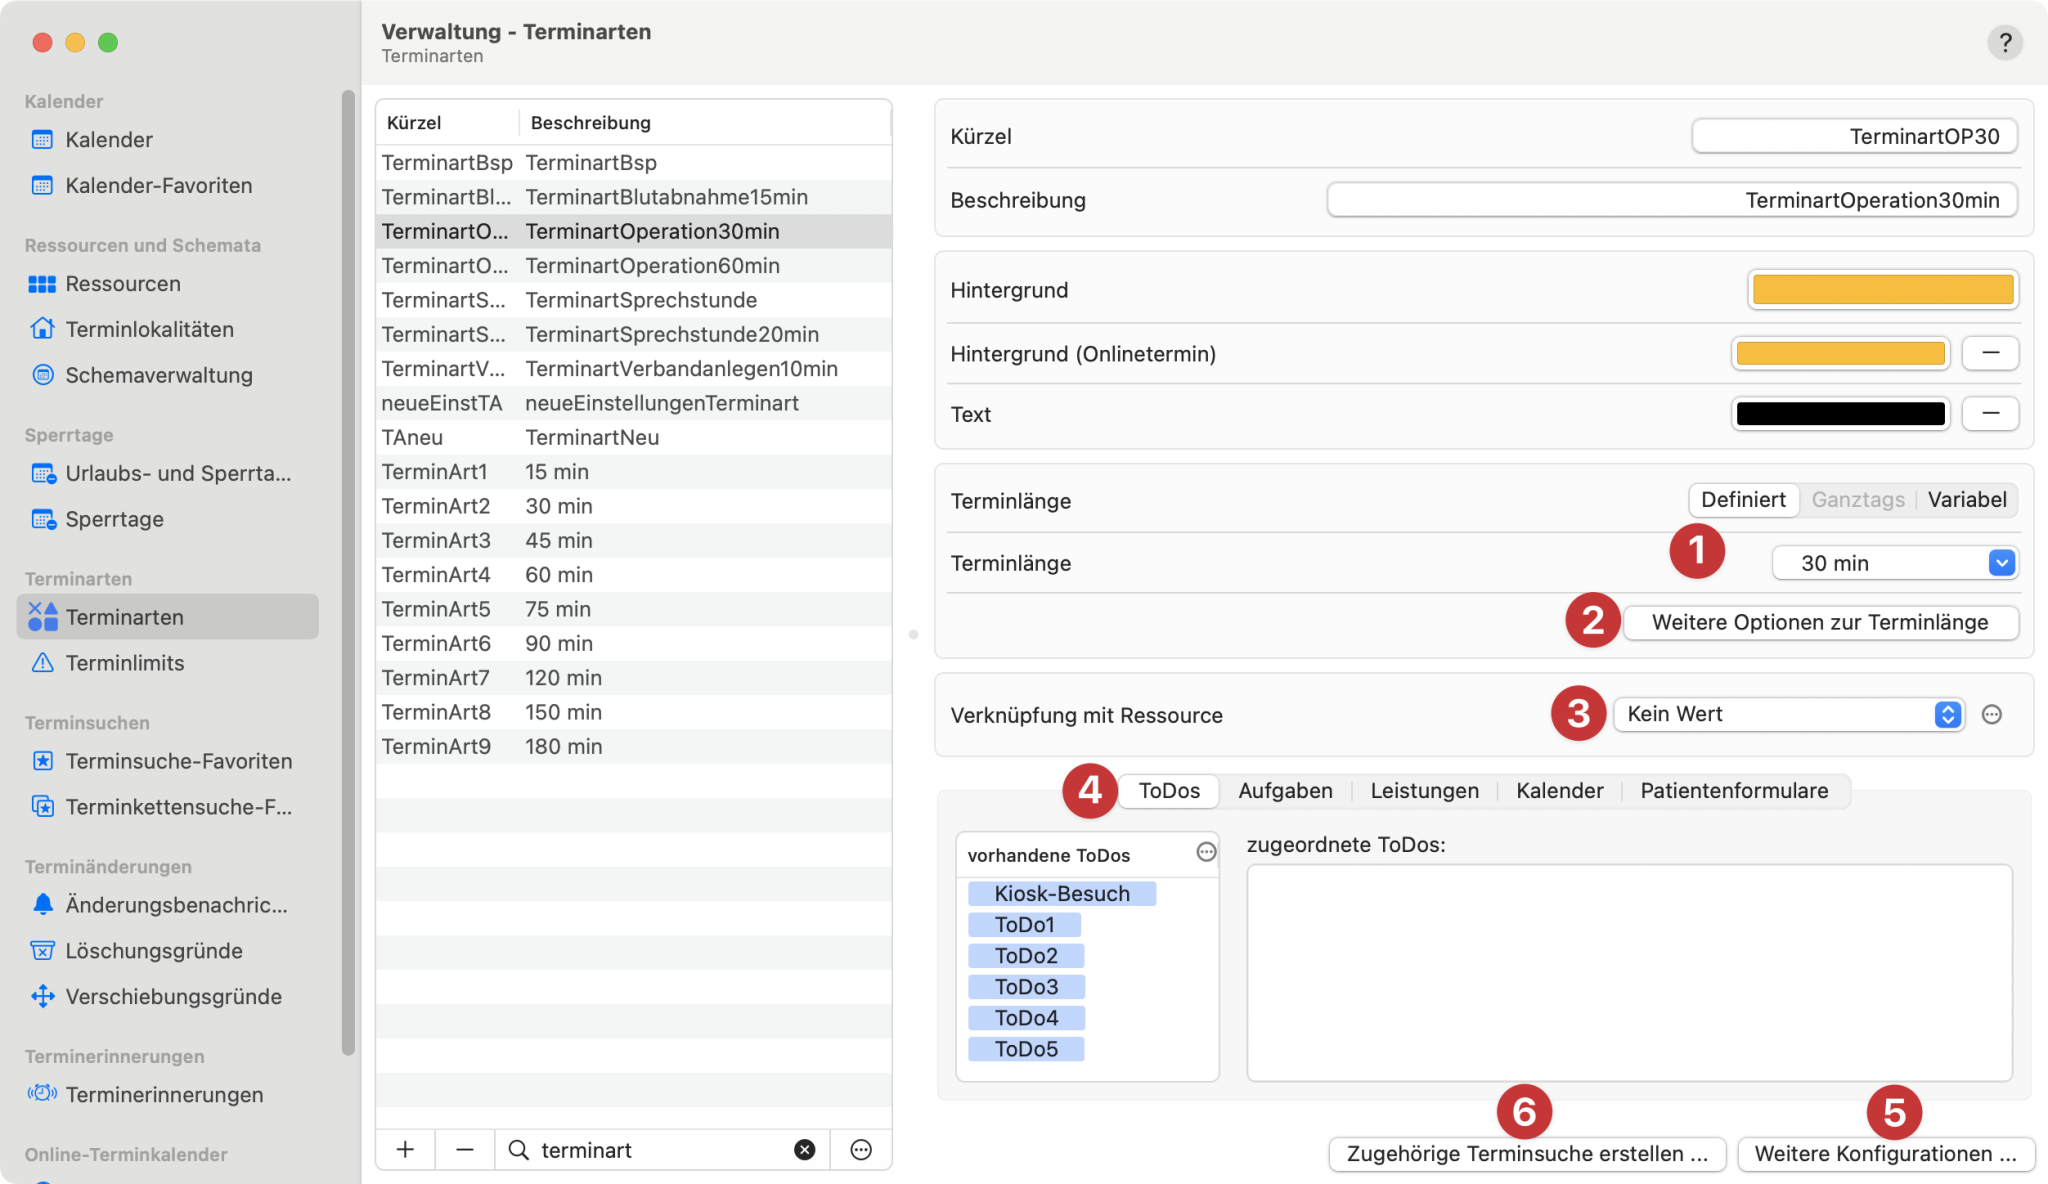Add a new Terminart with plus

(x=405, y=1150)
